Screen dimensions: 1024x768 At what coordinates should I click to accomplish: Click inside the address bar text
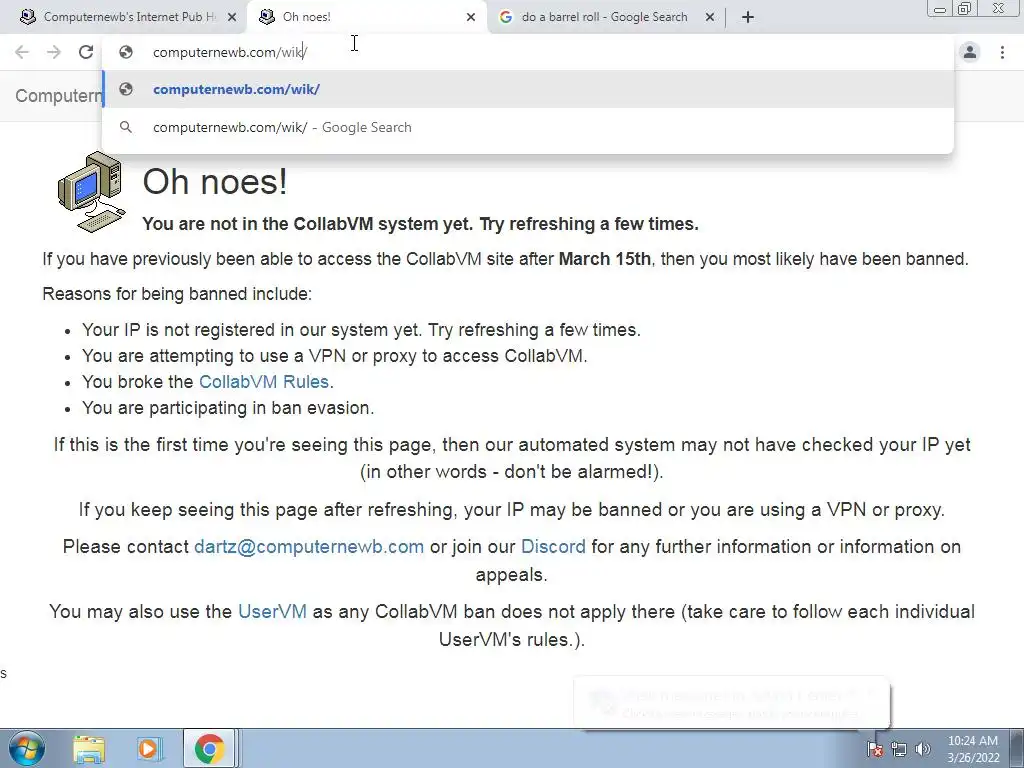230,52
